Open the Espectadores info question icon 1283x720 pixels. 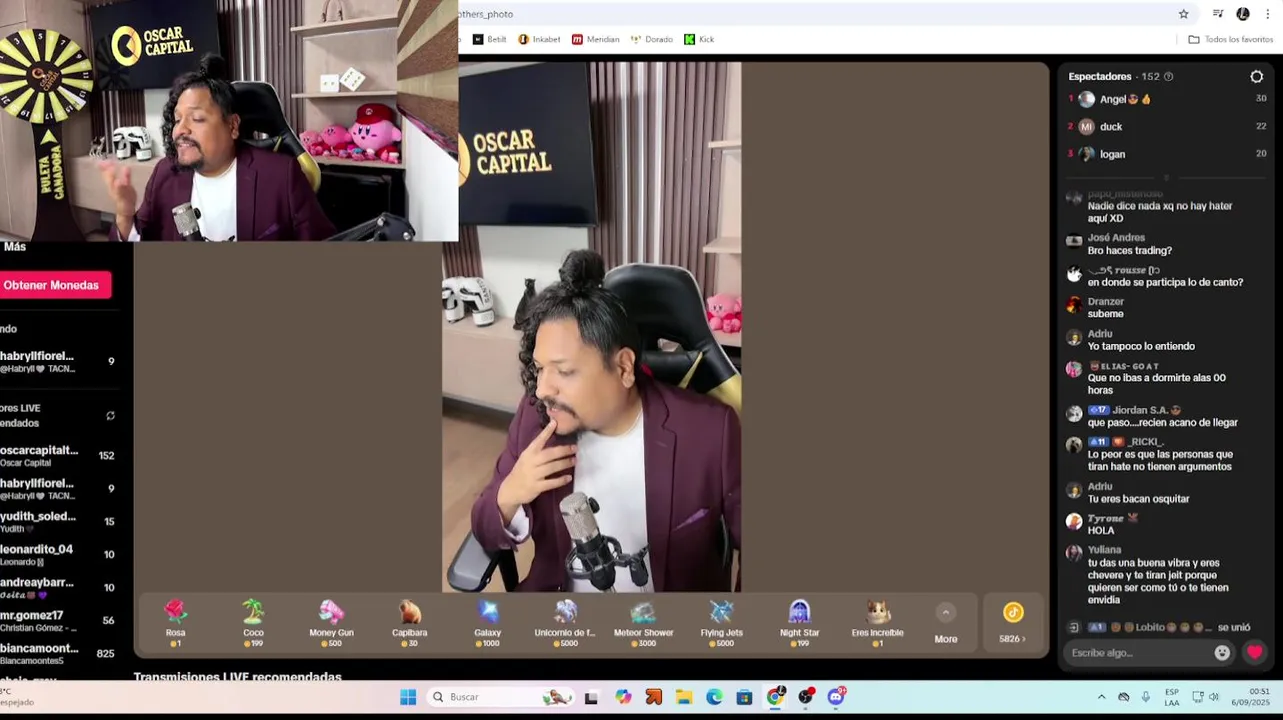(1169, 77)
